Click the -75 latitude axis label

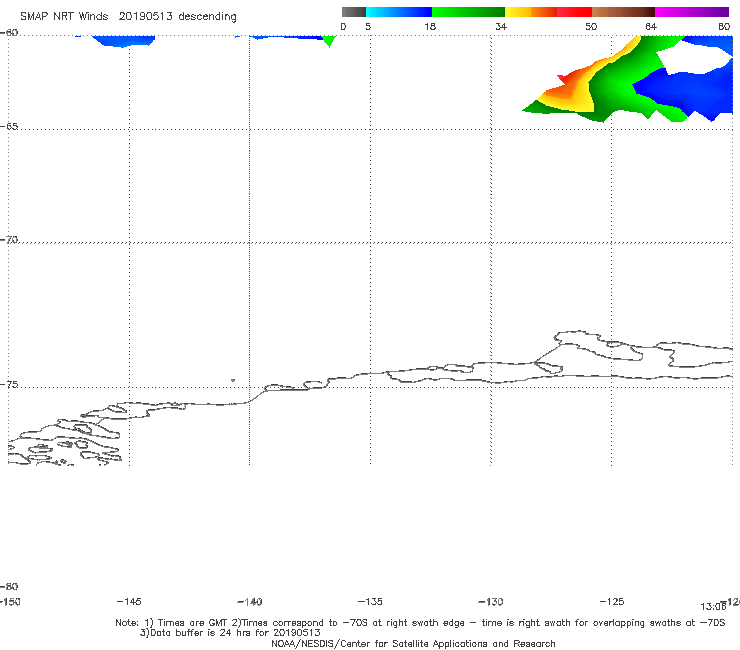[9, 385]
